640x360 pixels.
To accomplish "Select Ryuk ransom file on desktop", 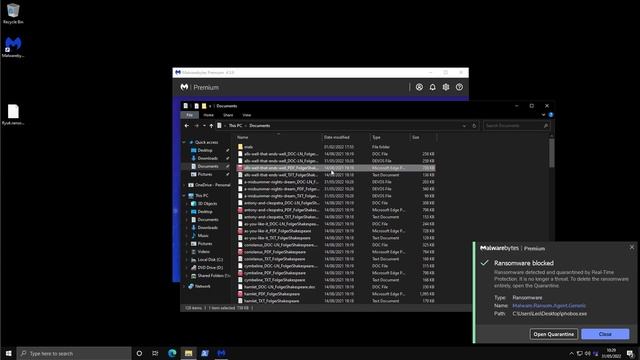I will point(13,115).
